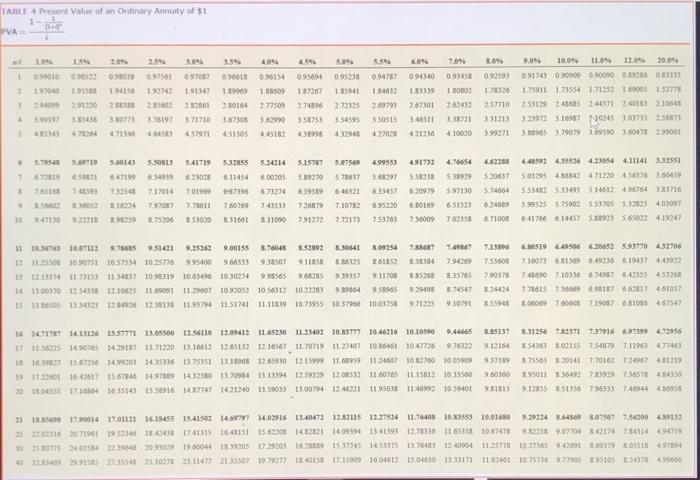Select the 5.5% column header
Image resolution: width=700 pixels, height=480 pixels.
click(382, 62)
